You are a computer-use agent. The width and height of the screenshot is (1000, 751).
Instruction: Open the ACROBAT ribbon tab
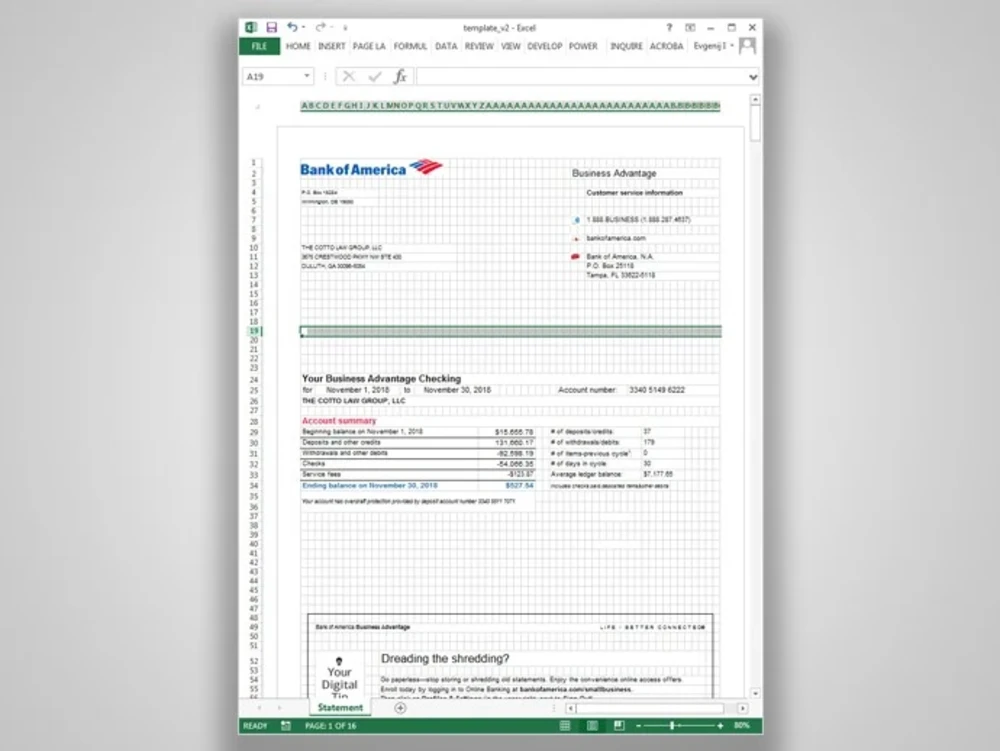pos(666,46)
